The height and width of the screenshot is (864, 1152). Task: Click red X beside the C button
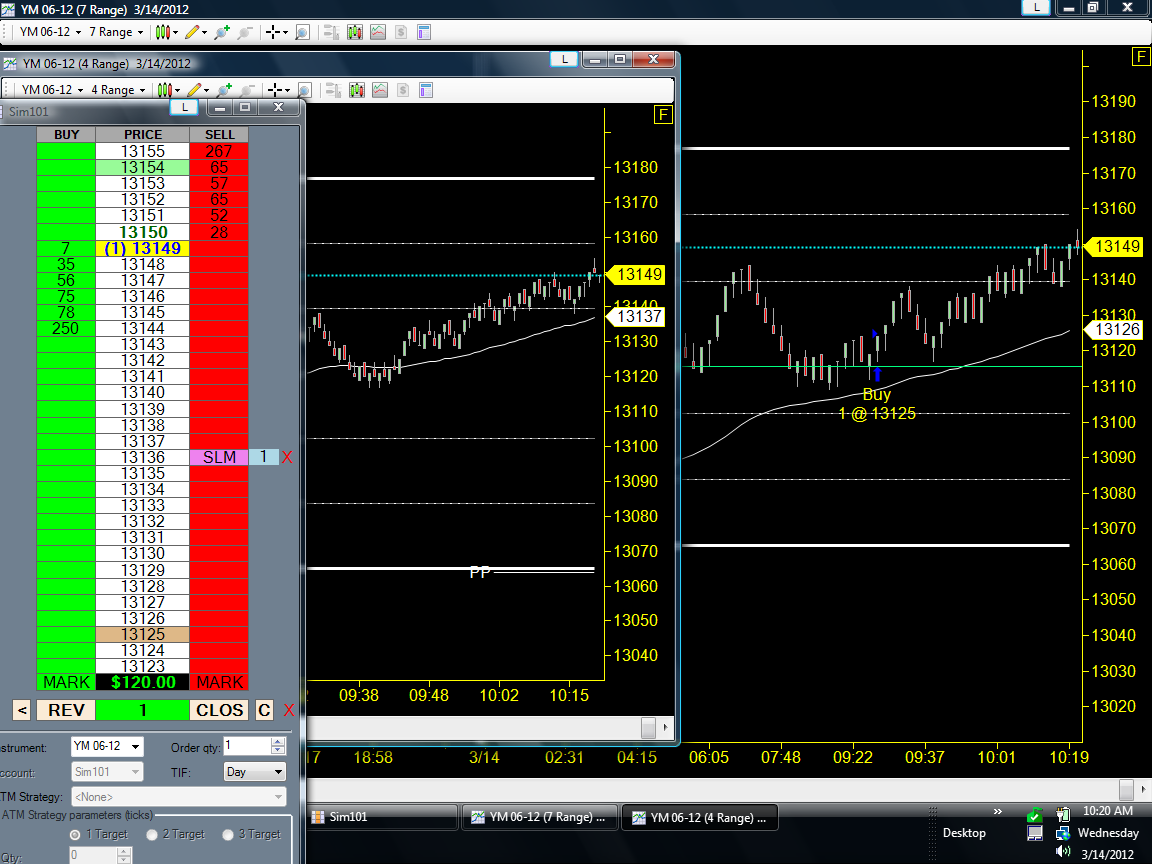(288, 710)
